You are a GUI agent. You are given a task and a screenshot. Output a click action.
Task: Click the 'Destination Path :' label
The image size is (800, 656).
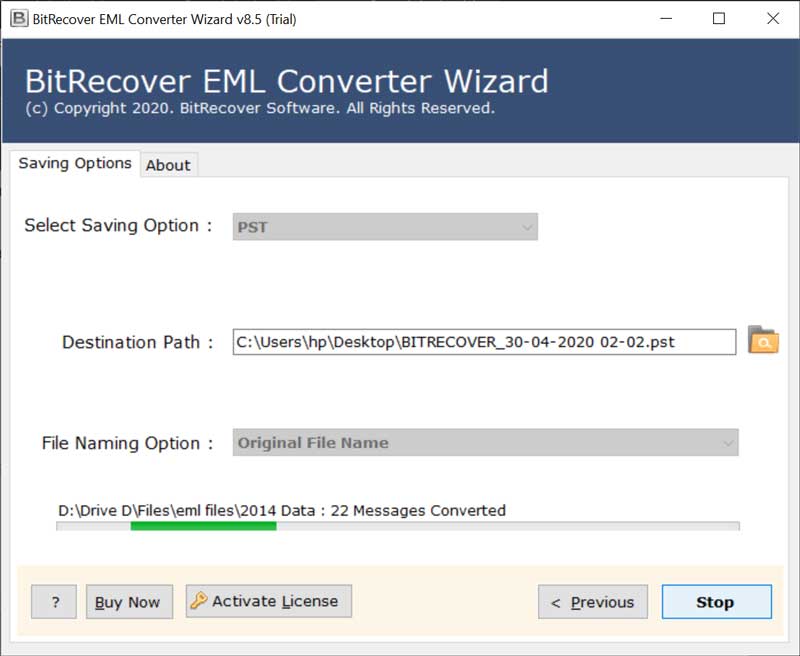tap(138, 342)
